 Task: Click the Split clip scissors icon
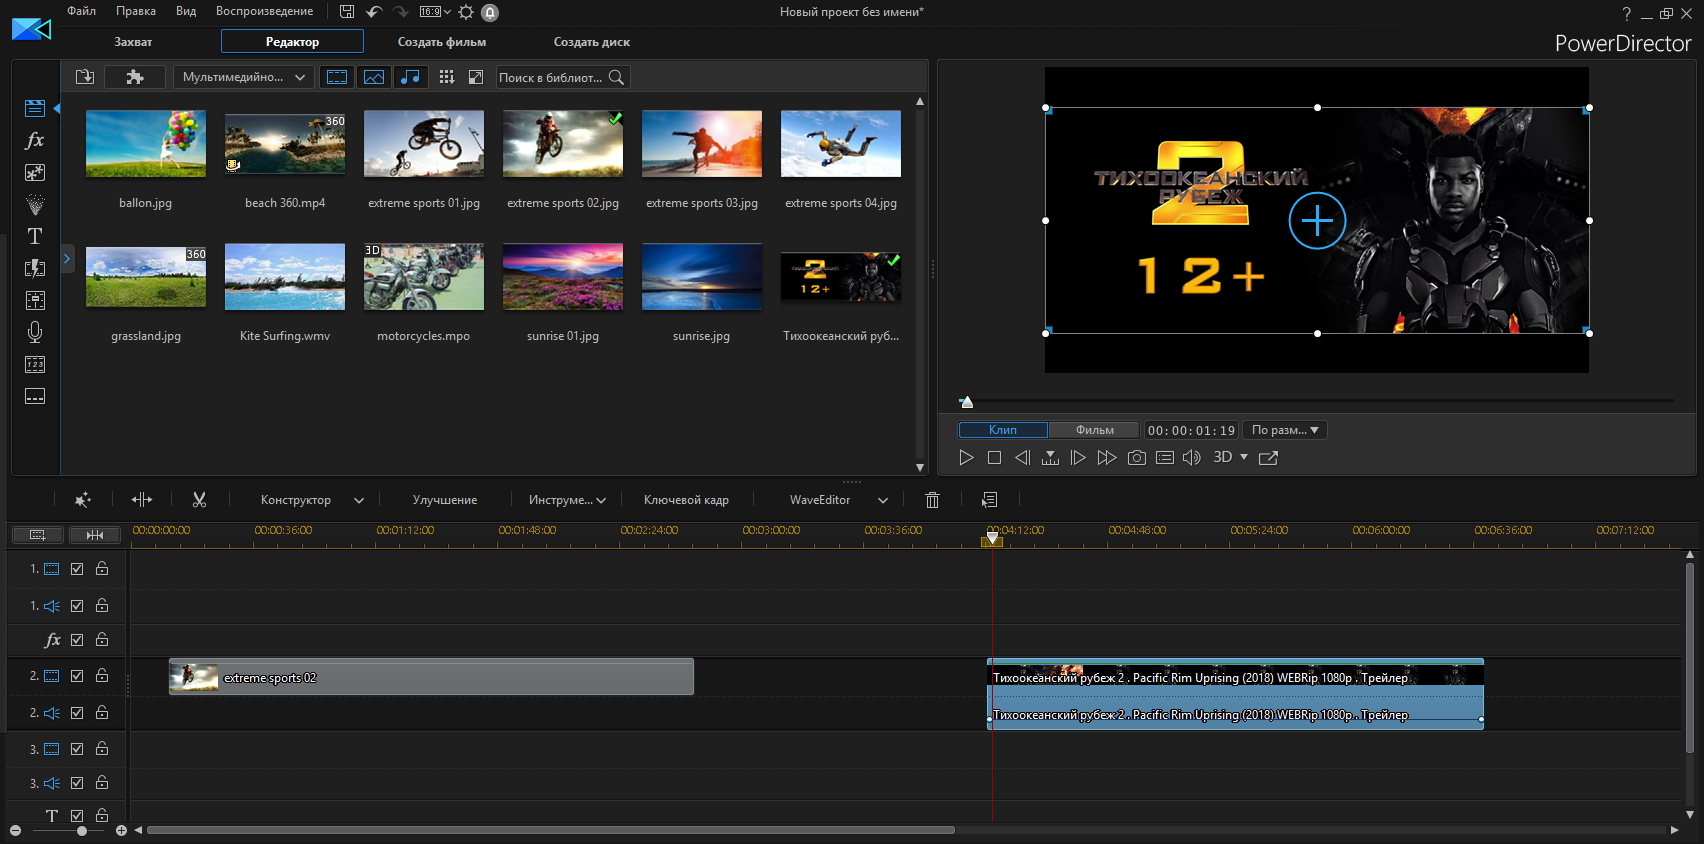[x=199, y=500]
